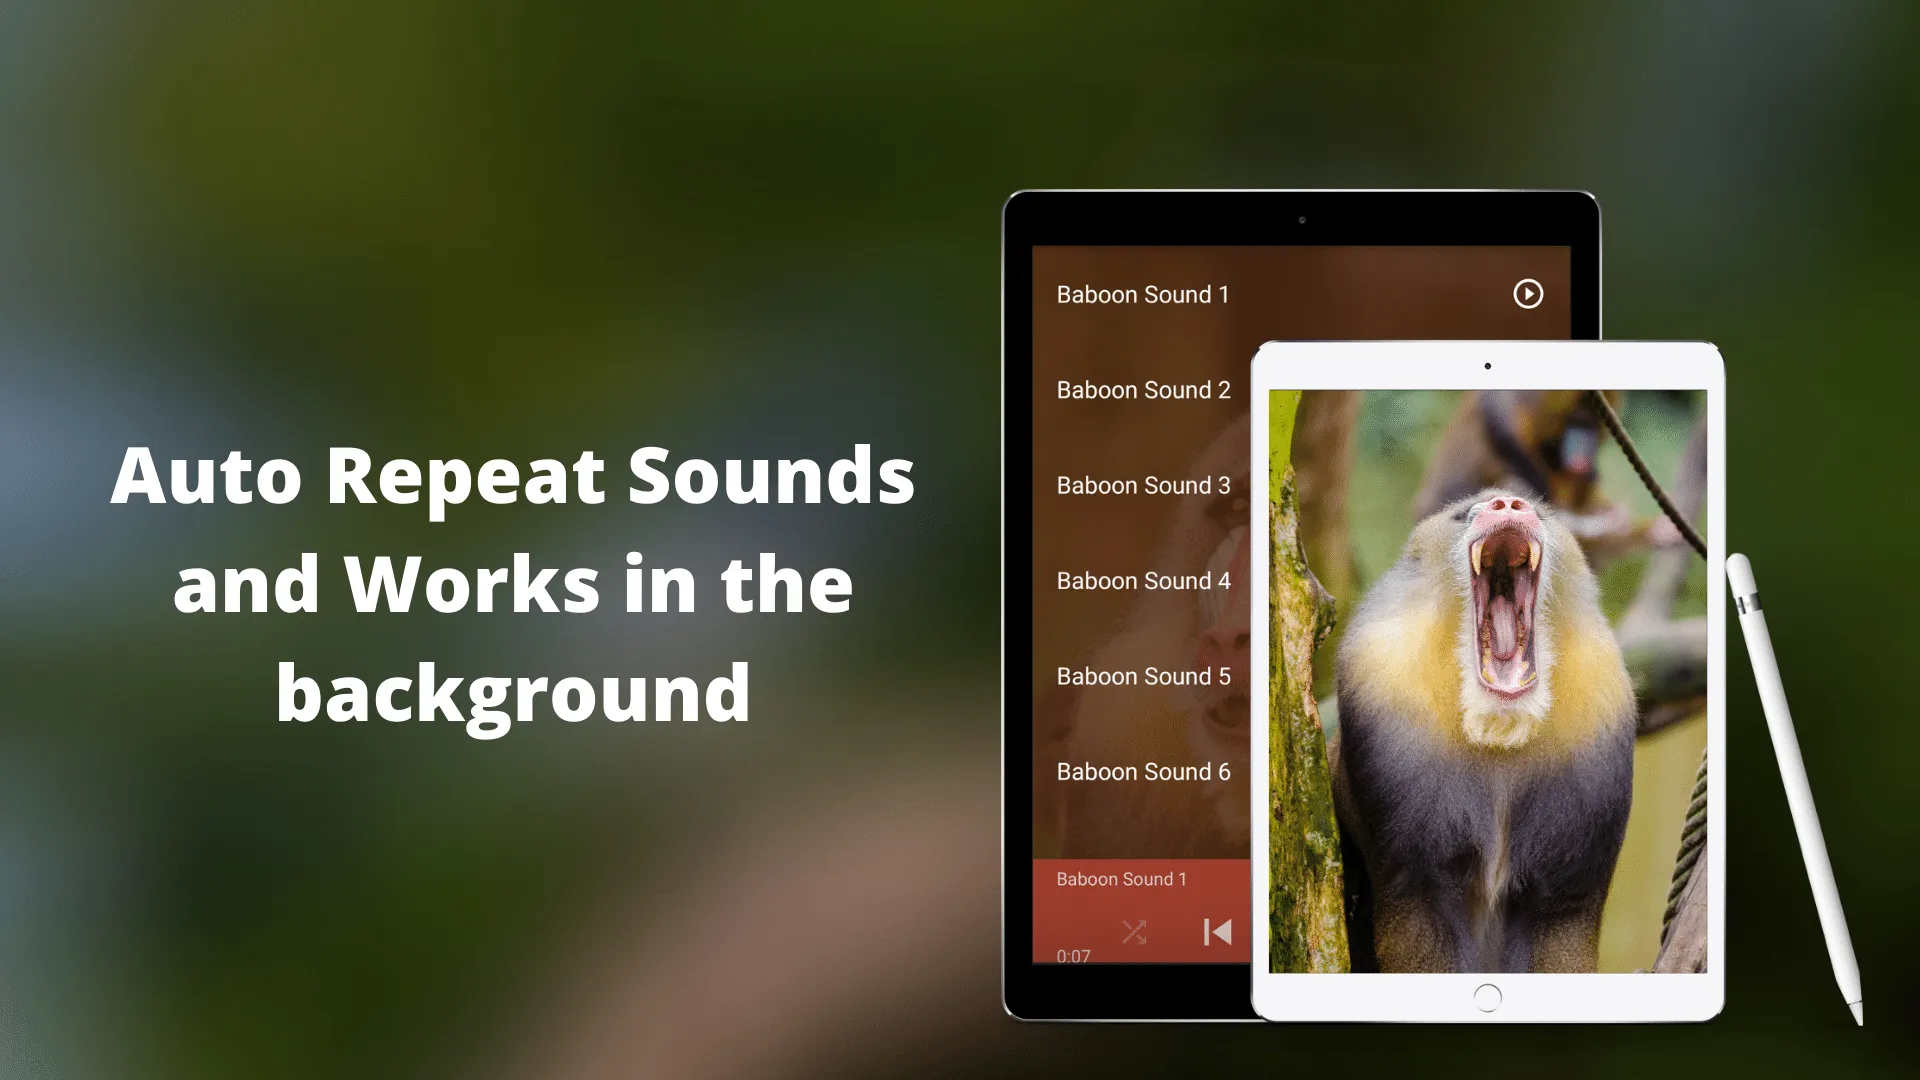
Task: Tap iPad home button to return
Action: coord(1486,996)
